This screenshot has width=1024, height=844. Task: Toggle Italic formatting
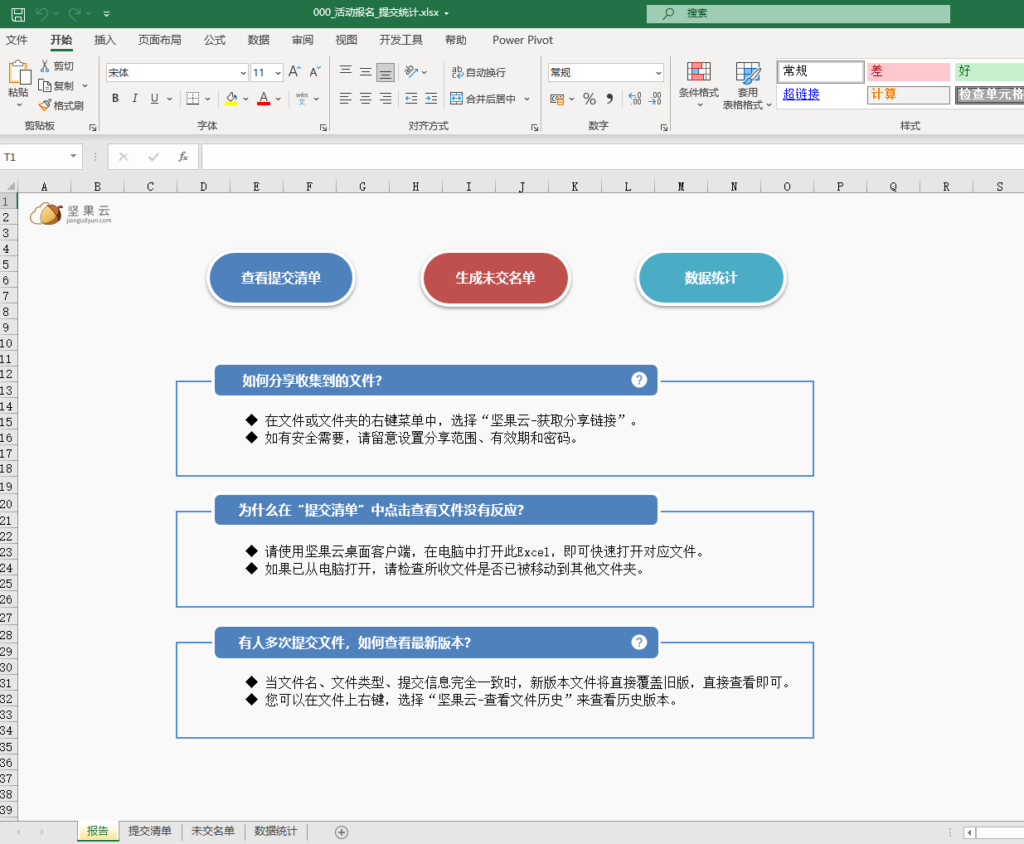(135, 99)
